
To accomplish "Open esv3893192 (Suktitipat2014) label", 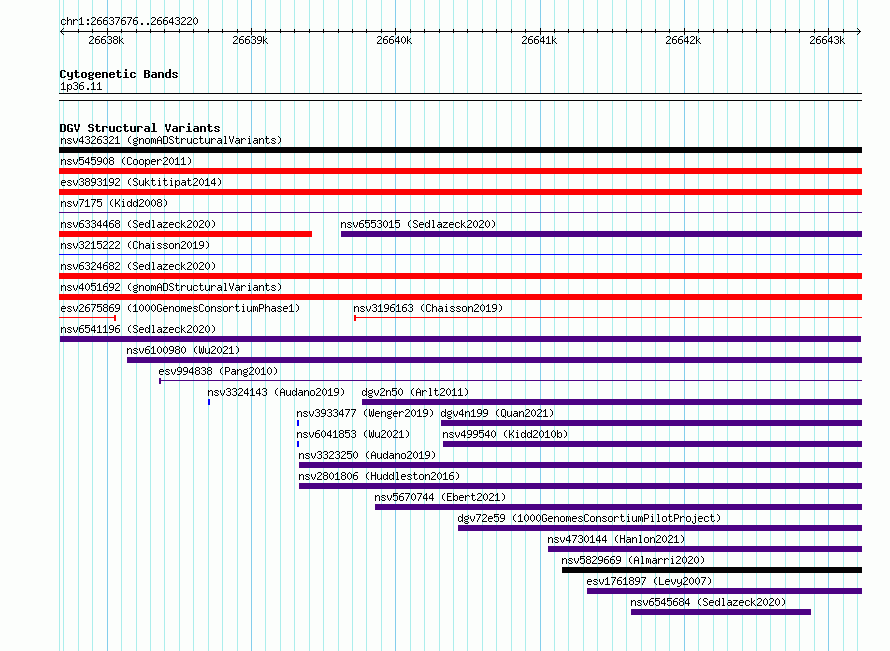I will [x=141, y=182].
